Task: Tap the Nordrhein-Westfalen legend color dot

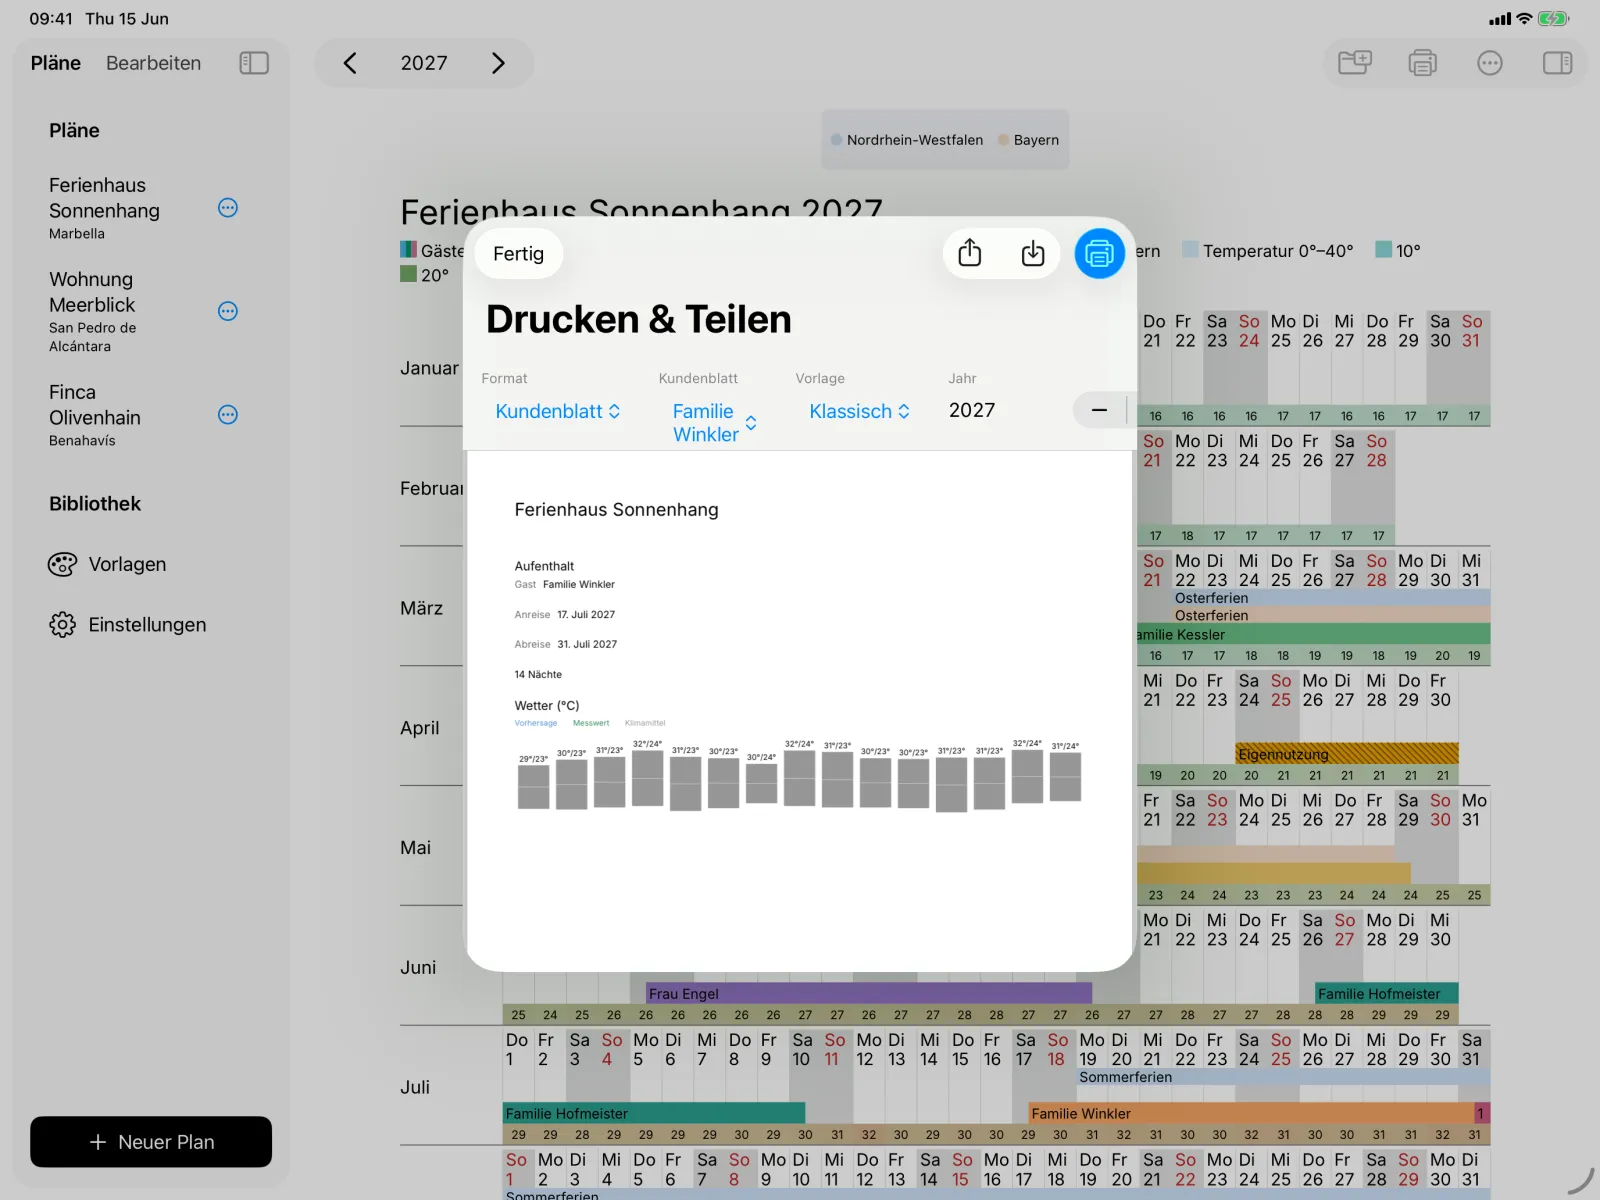Action: point(837,140)
